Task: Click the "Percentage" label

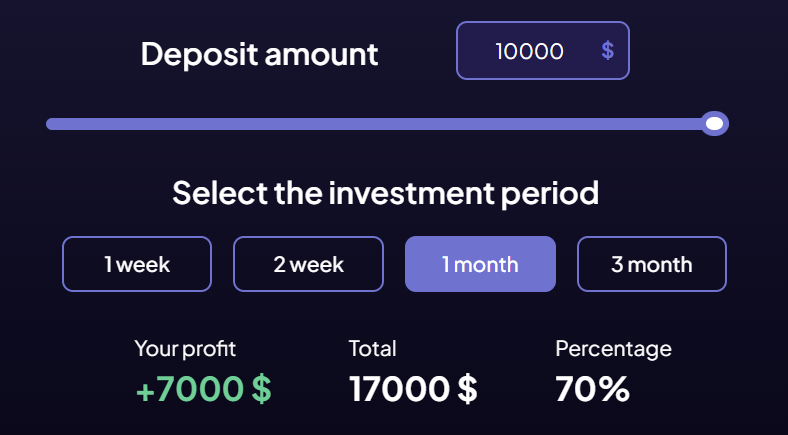Action: pyautogui.click(x=613, y=349)
